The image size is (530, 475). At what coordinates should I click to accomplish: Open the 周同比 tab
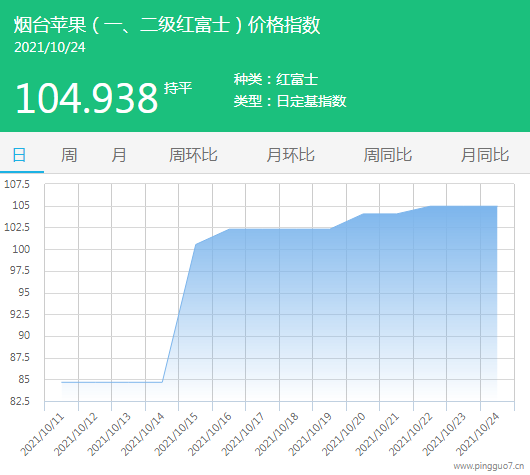[388, 155]
